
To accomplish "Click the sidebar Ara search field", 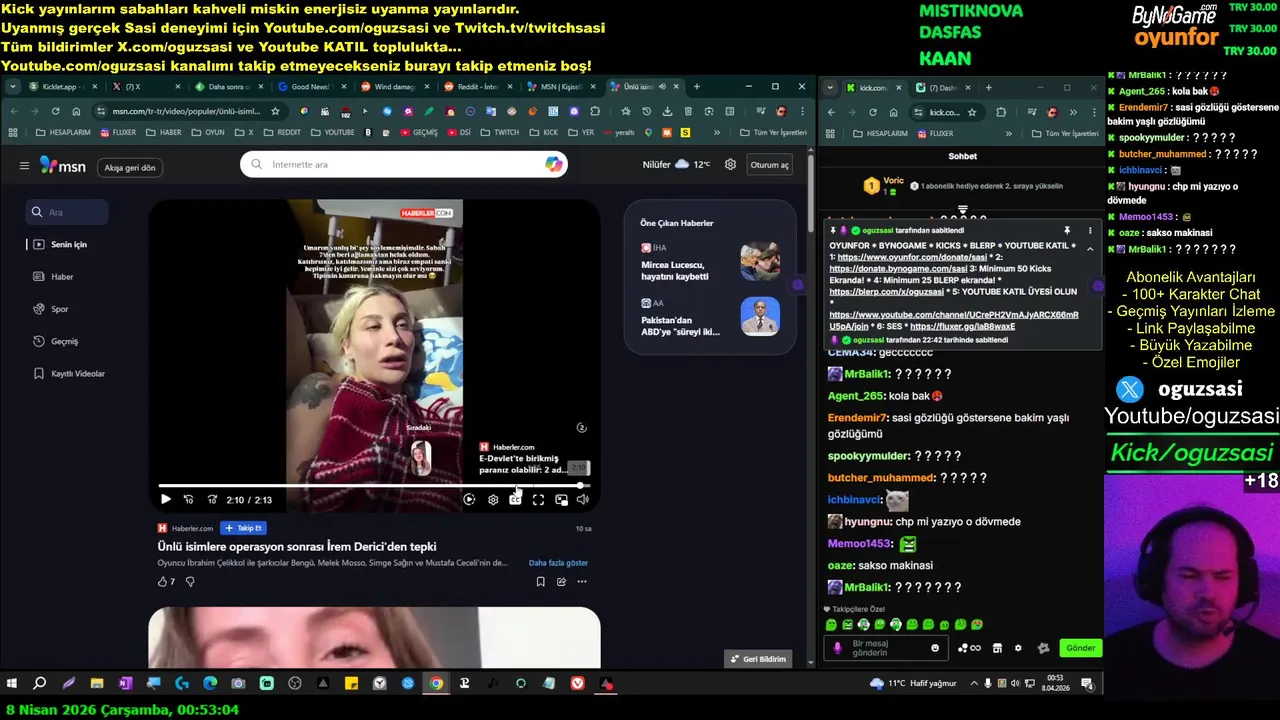I will (x=67, y=212).
